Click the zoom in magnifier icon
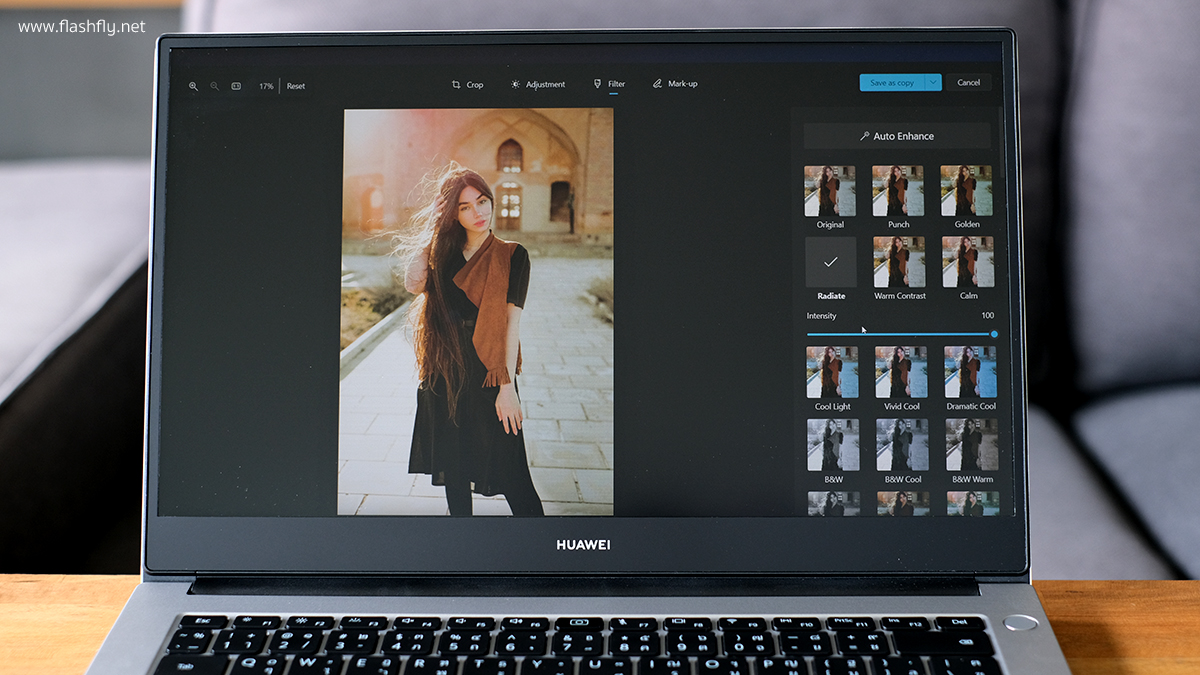The image size is (1200, 675). pyautogui.click(x=193, y=86)
